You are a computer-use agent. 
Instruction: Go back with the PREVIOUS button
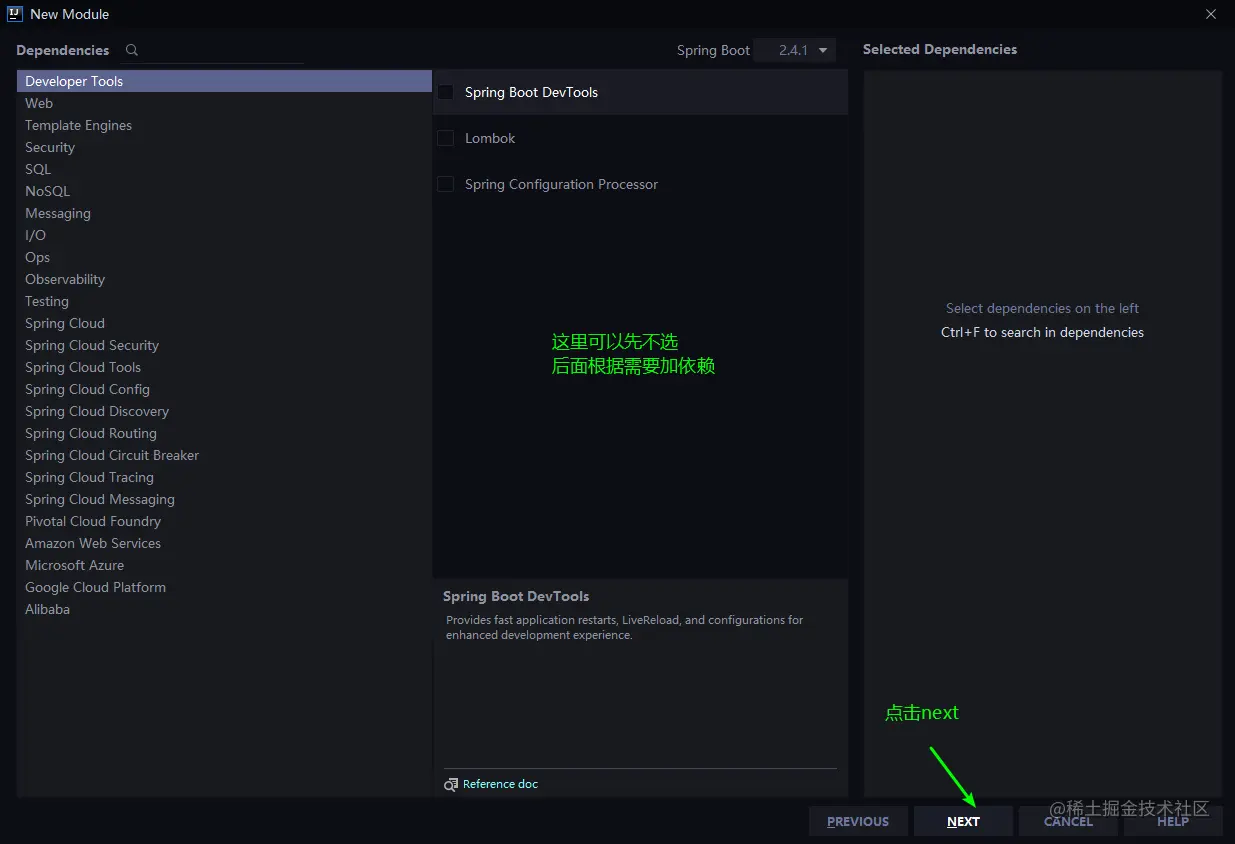pos(858,821)
